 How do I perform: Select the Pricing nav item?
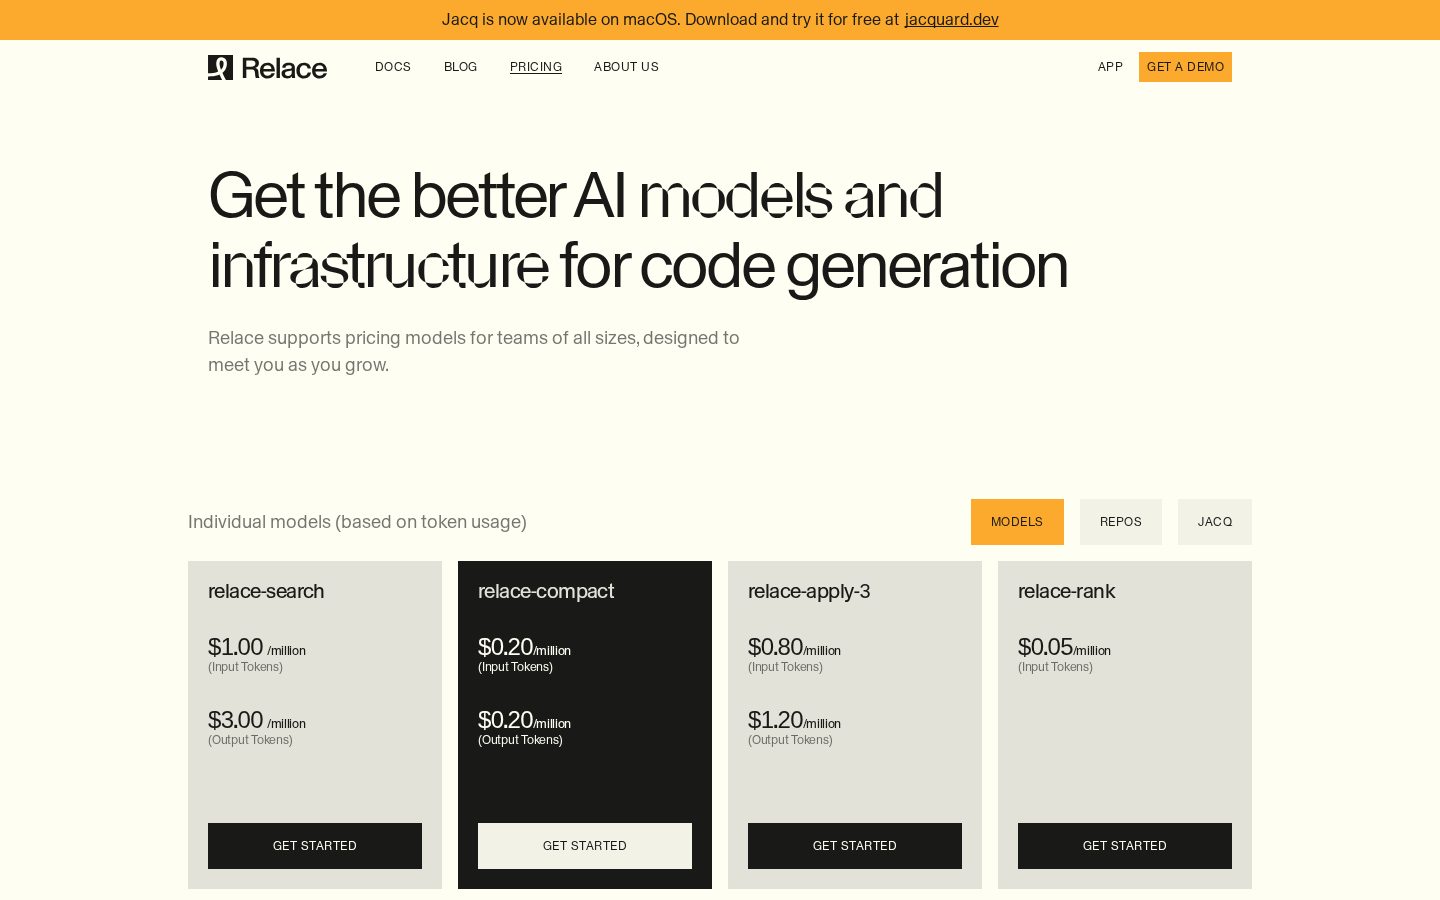click(536, 67)
